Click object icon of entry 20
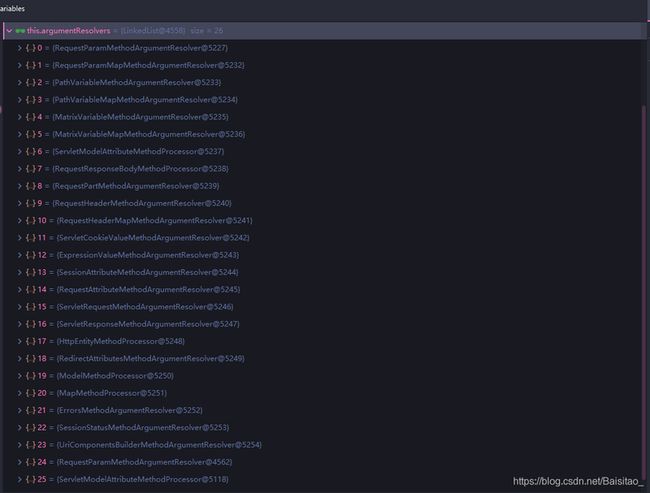650x493 pixels. click(x=31, y=393)
